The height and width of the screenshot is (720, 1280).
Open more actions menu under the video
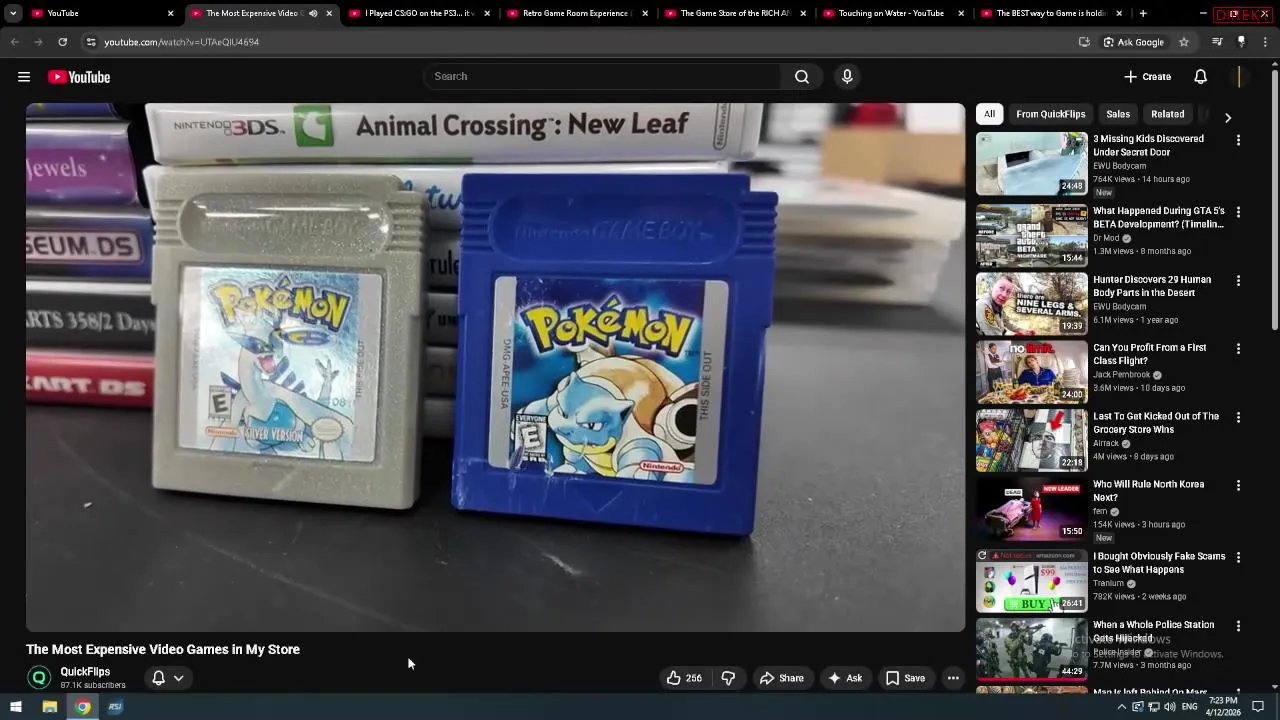click(953, 678)
